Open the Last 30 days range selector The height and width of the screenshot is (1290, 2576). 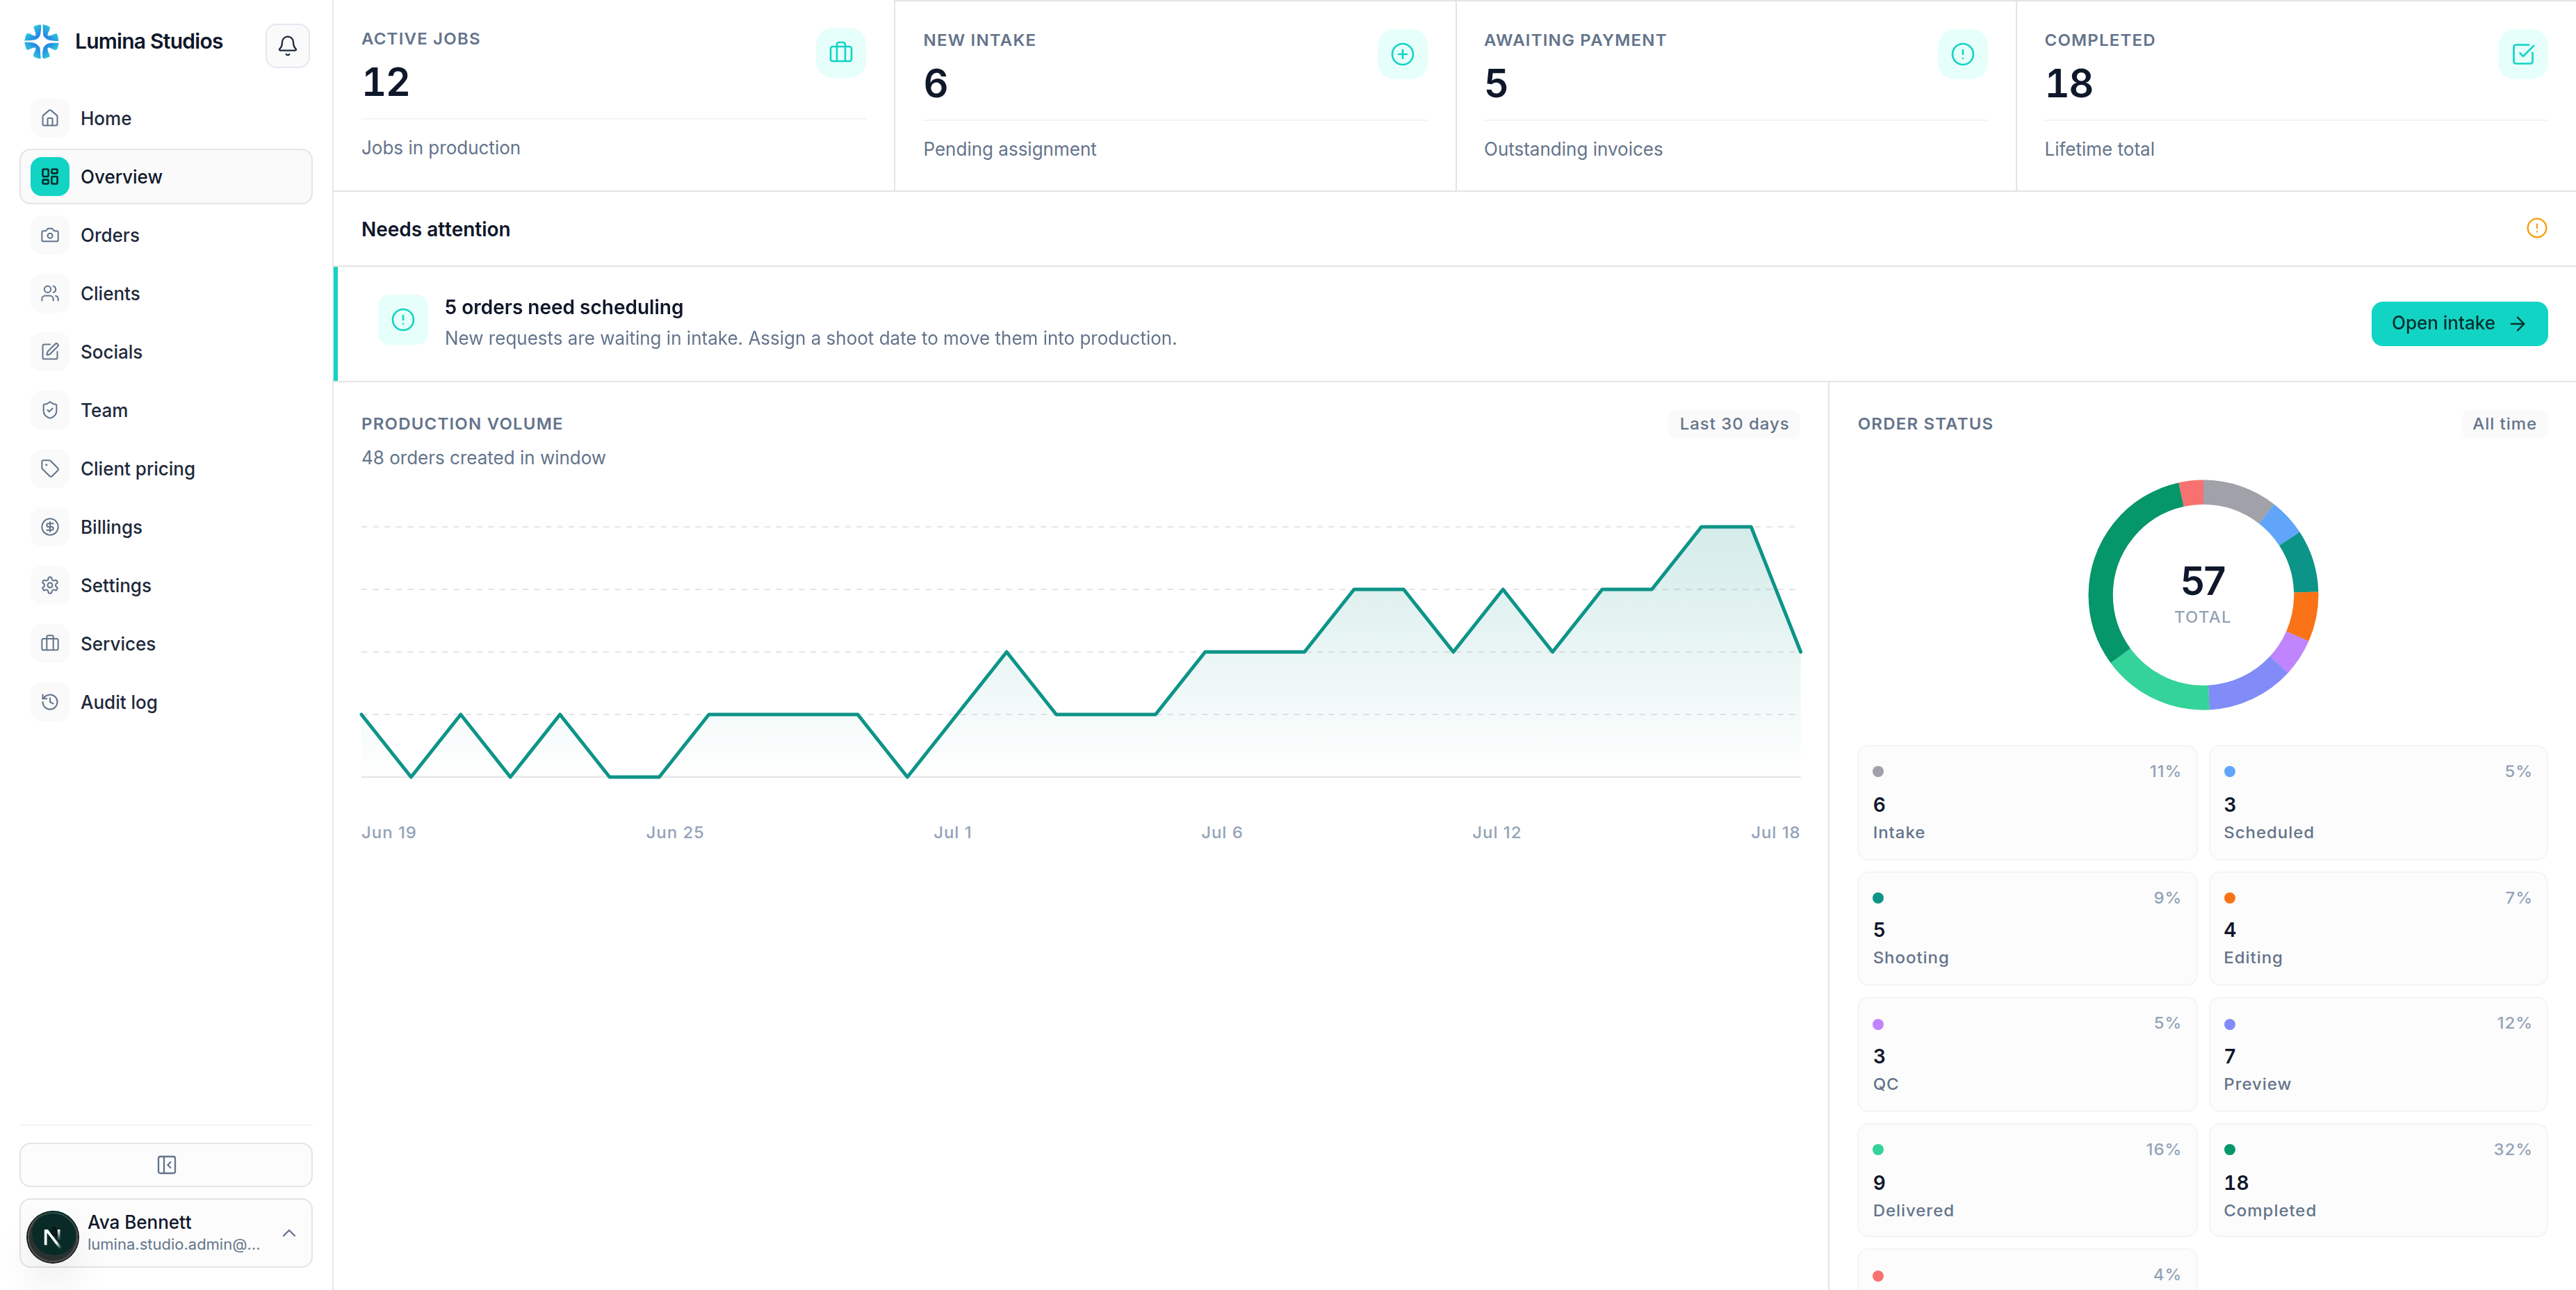(1734, 424)
